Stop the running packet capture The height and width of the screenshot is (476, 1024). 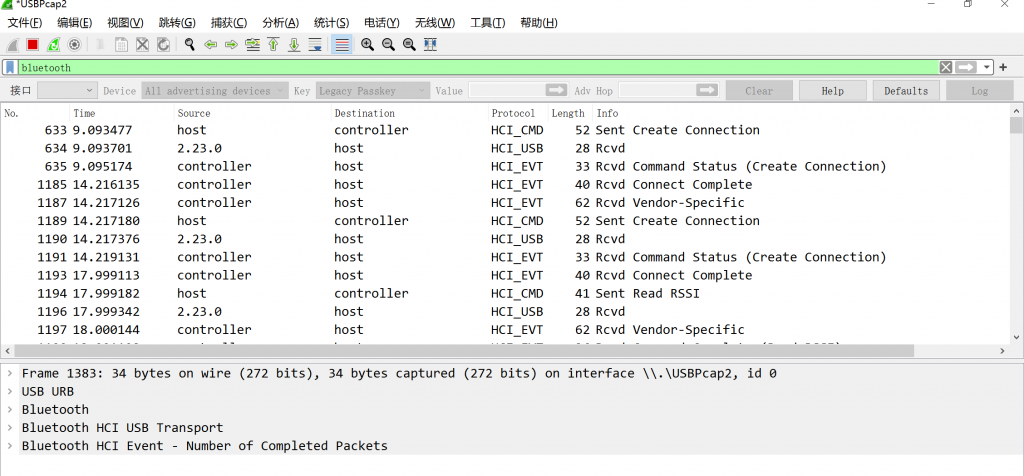(32, 44)
